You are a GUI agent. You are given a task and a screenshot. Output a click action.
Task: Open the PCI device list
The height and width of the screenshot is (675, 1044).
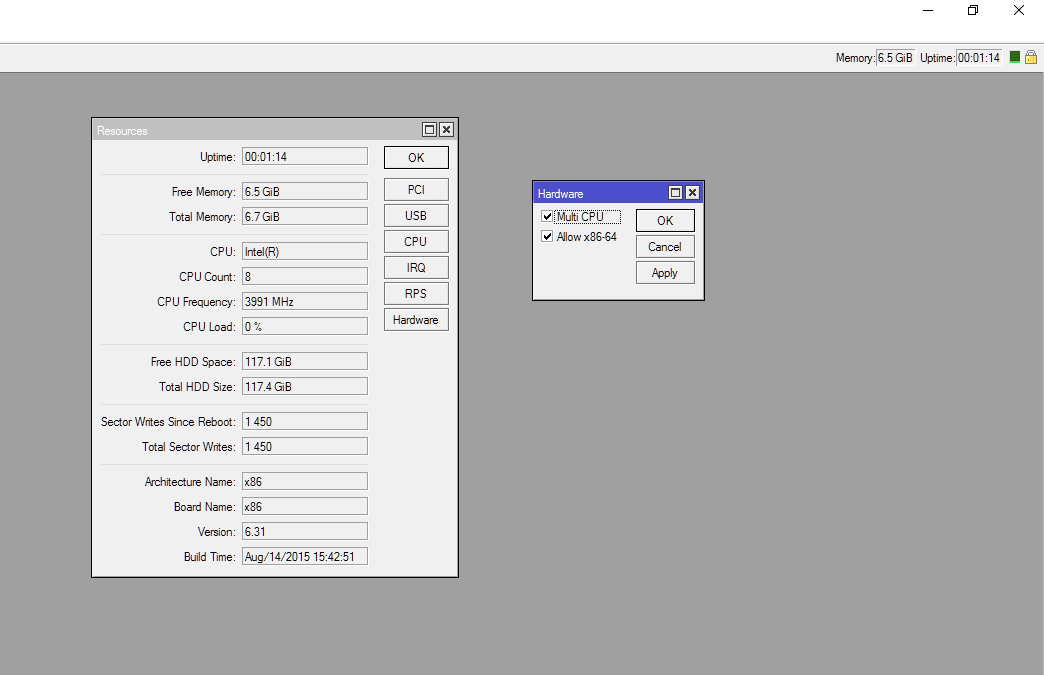[x=416, y=189]
